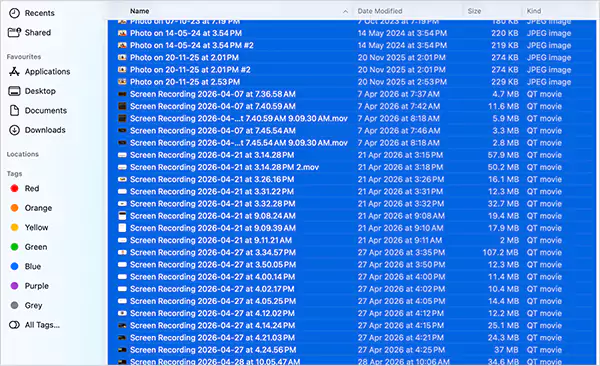The height and width of the screenshot is (366, 600).
Task: Sort by the Date Modified column
Action: pyautogui.click(x=380, y=11)
